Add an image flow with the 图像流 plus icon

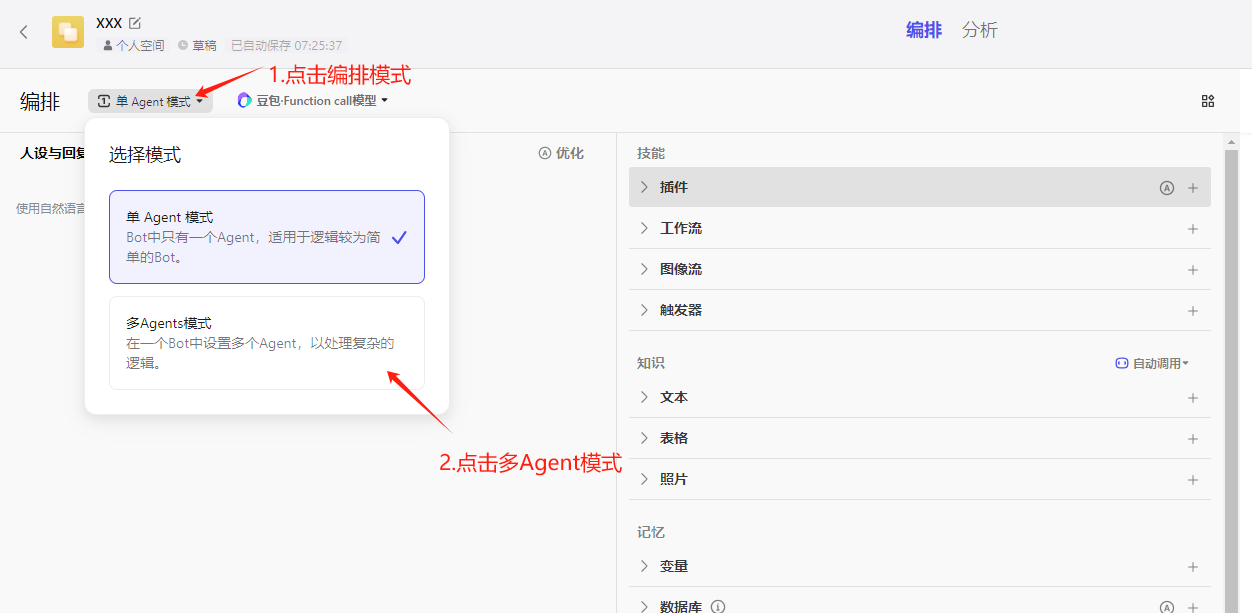(x=1193, y=270)
